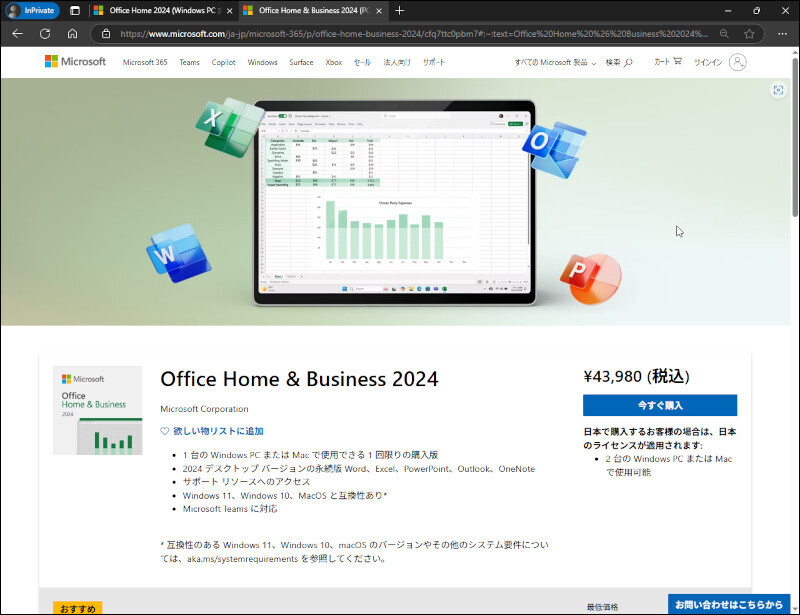Close the Office Home 2024 tab

point(230,11)
